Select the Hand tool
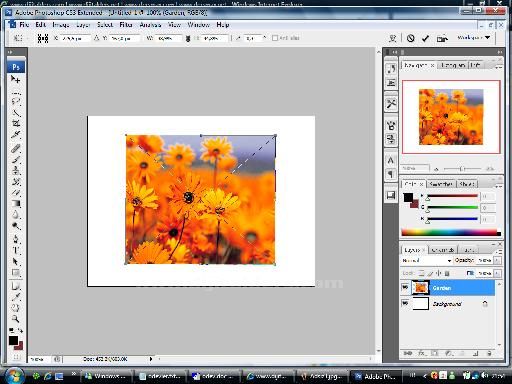Viewport: 512px width, 384px height. (16, 308)
